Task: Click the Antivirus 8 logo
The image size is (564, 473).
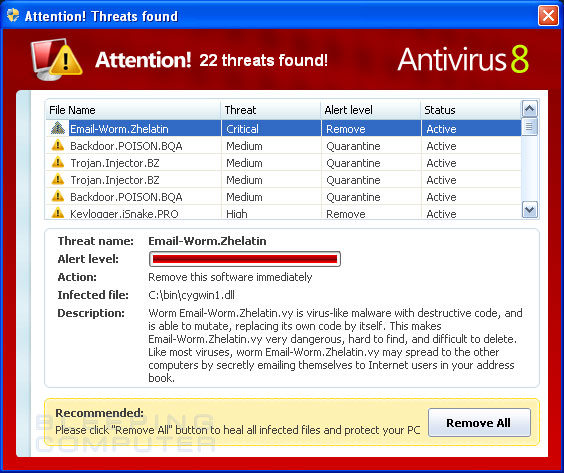Action: click(x=463, y=59)
